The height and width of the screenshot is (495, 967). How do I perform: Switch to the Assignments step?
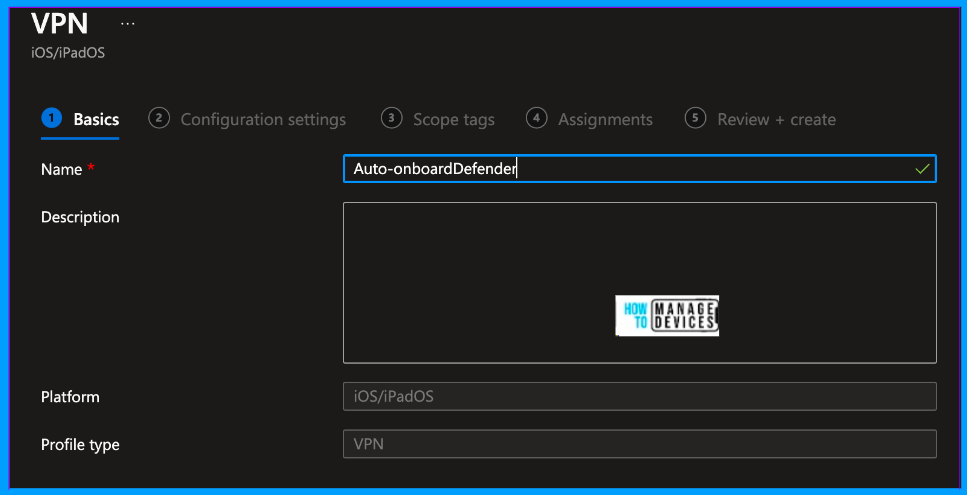(x=590, y=120)
